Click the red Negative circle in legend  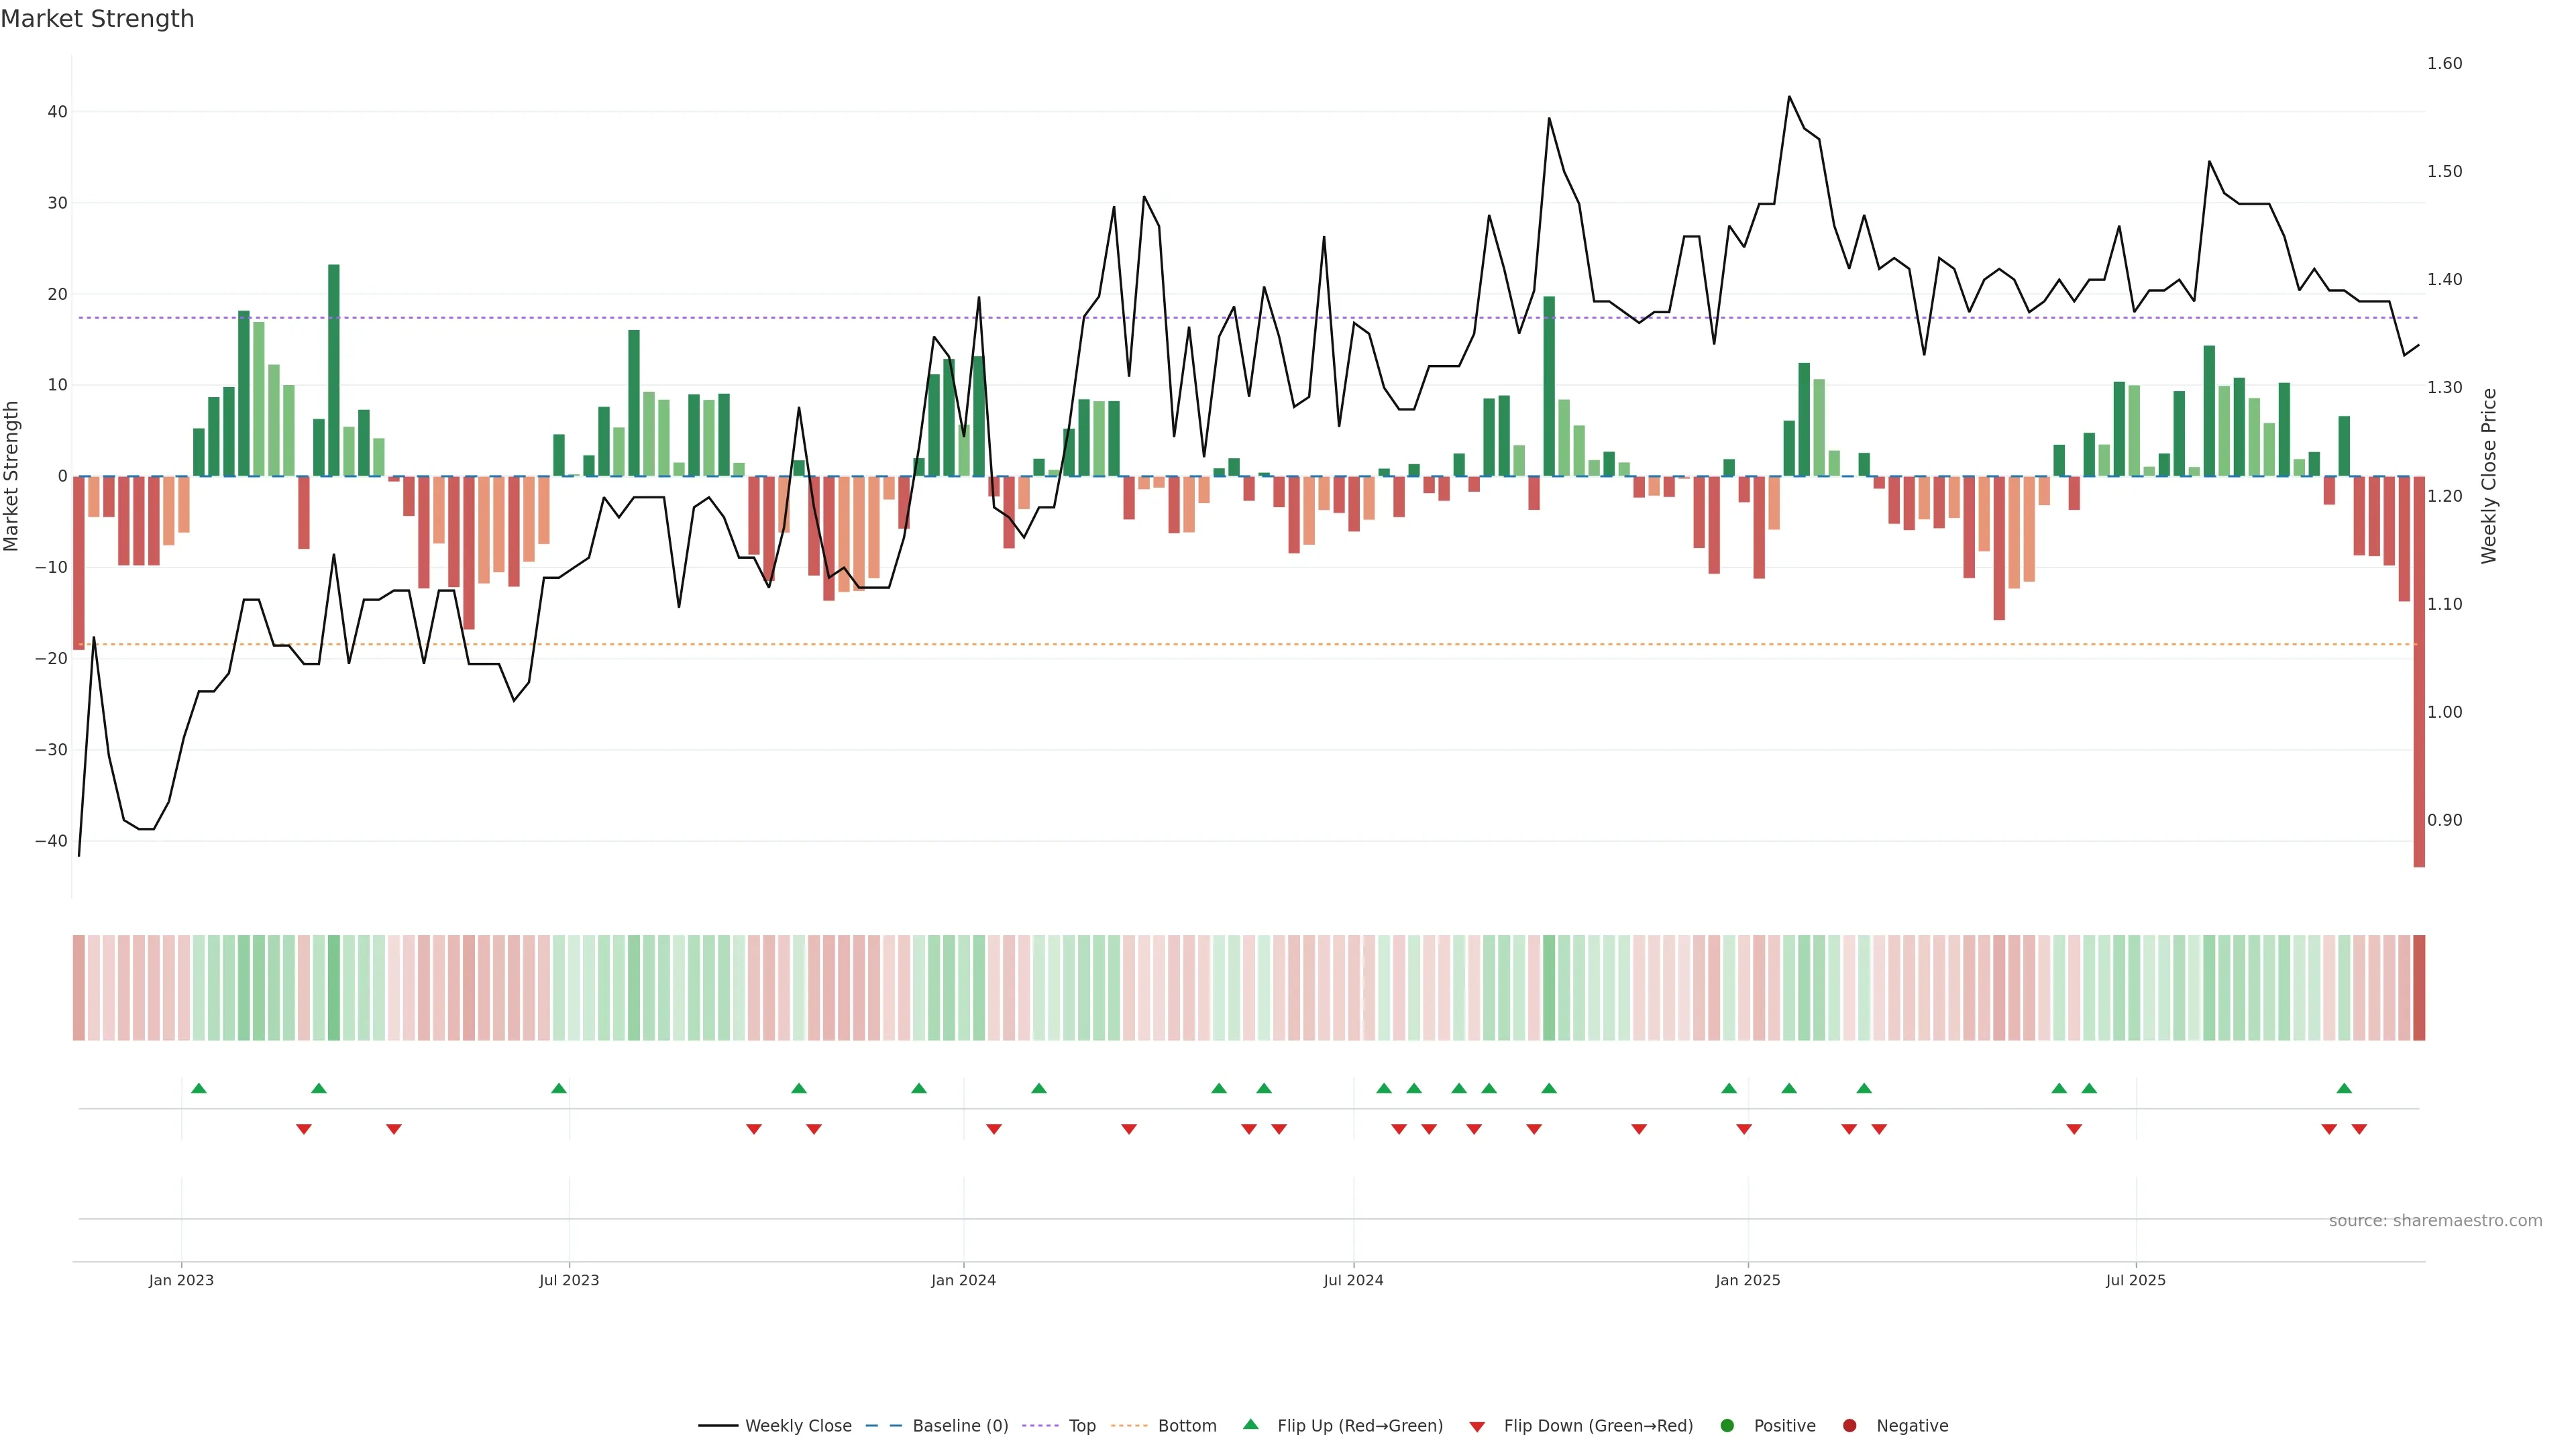point(1849,1425)
